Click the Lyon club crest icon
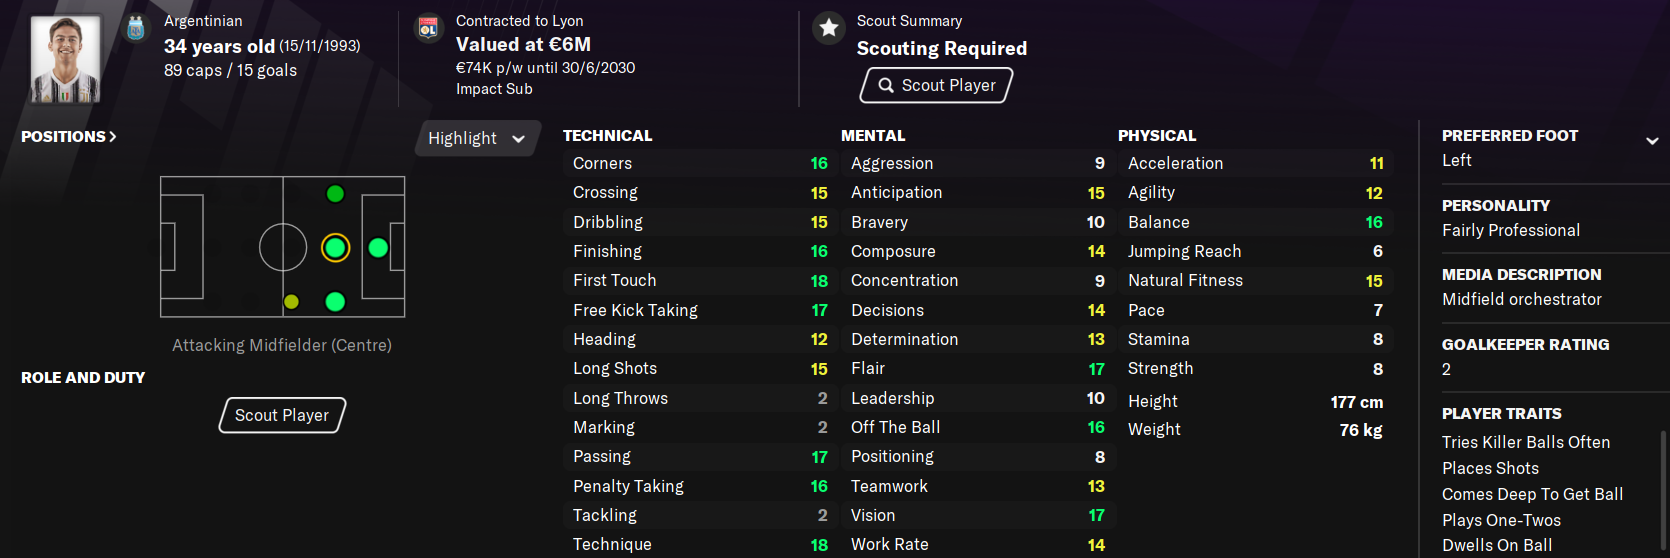The image size is (1670, 558). click(428, 29)
